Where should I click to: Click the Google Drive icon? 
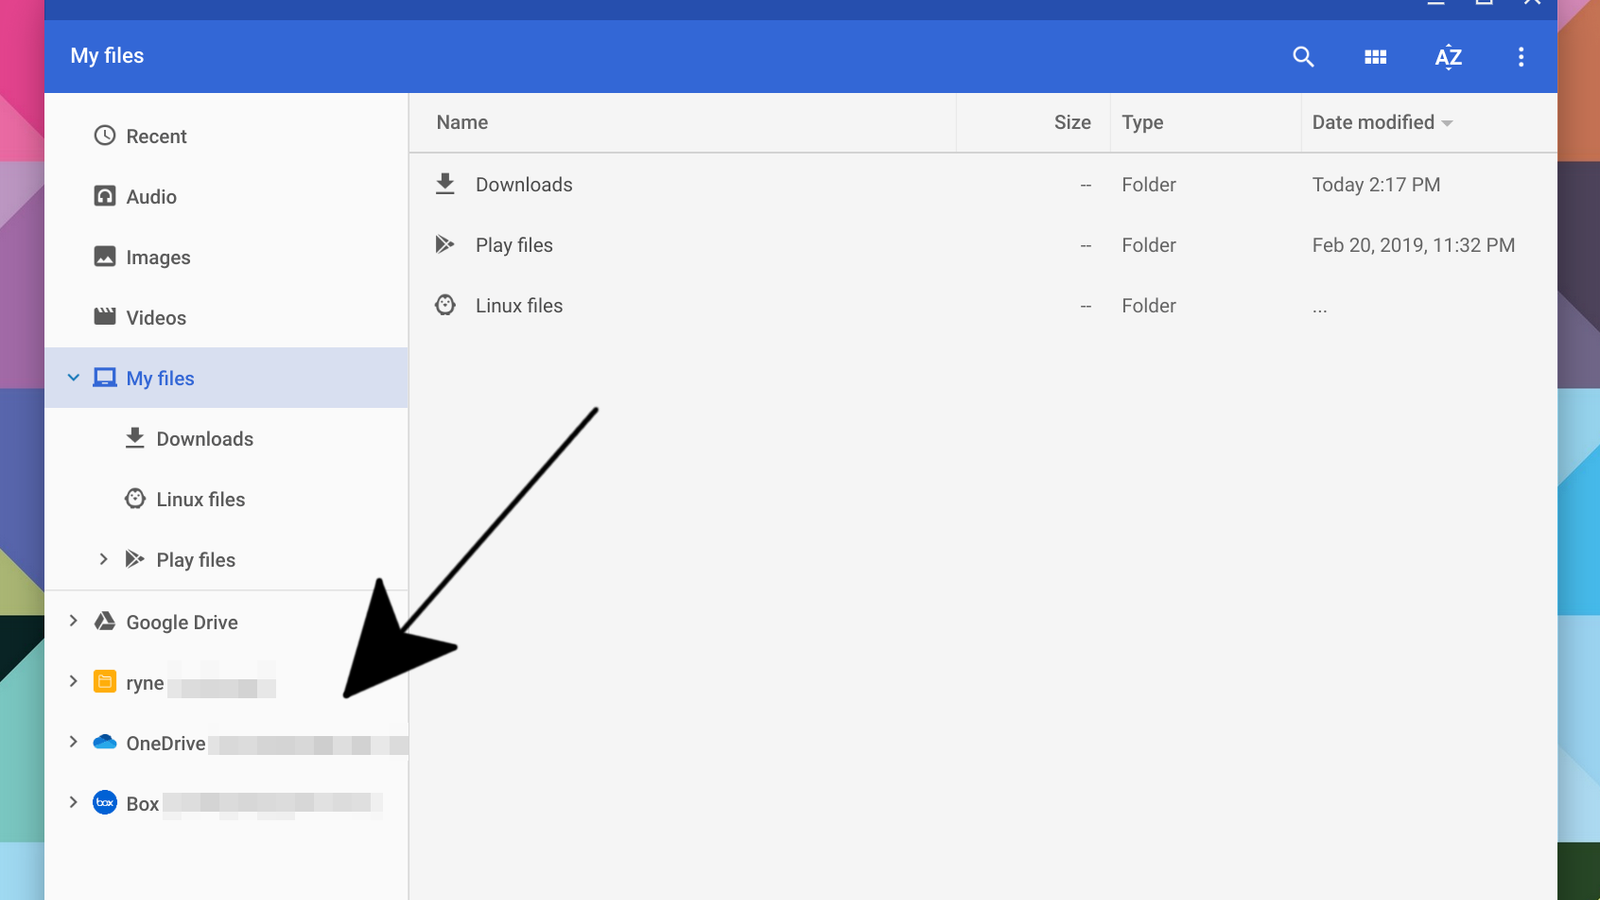point(104,621)
